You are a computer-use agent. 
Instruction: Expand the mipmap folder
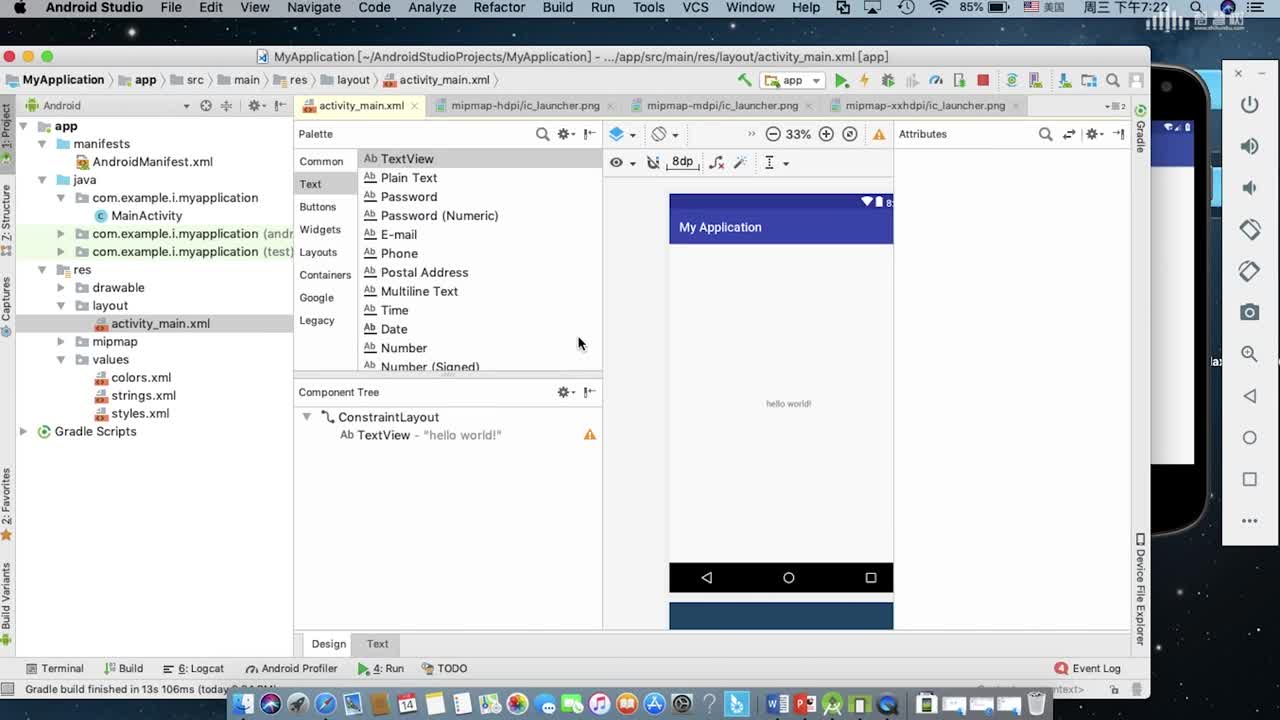(61, 342)
